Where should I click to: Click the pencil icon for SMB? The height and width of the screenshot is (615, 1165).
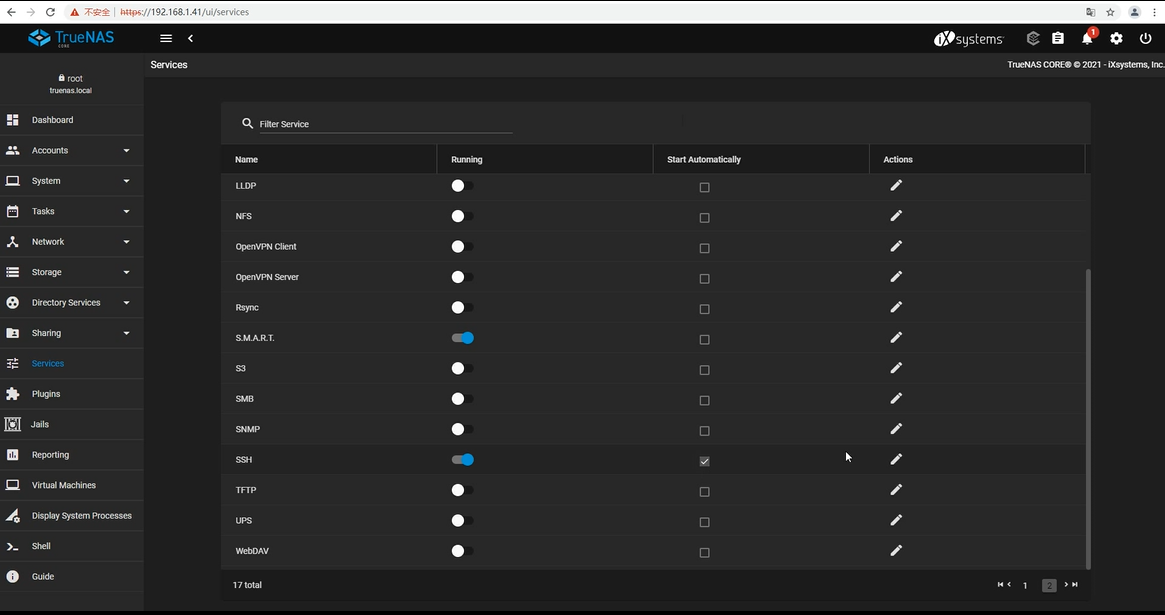(x=896, y=398)
